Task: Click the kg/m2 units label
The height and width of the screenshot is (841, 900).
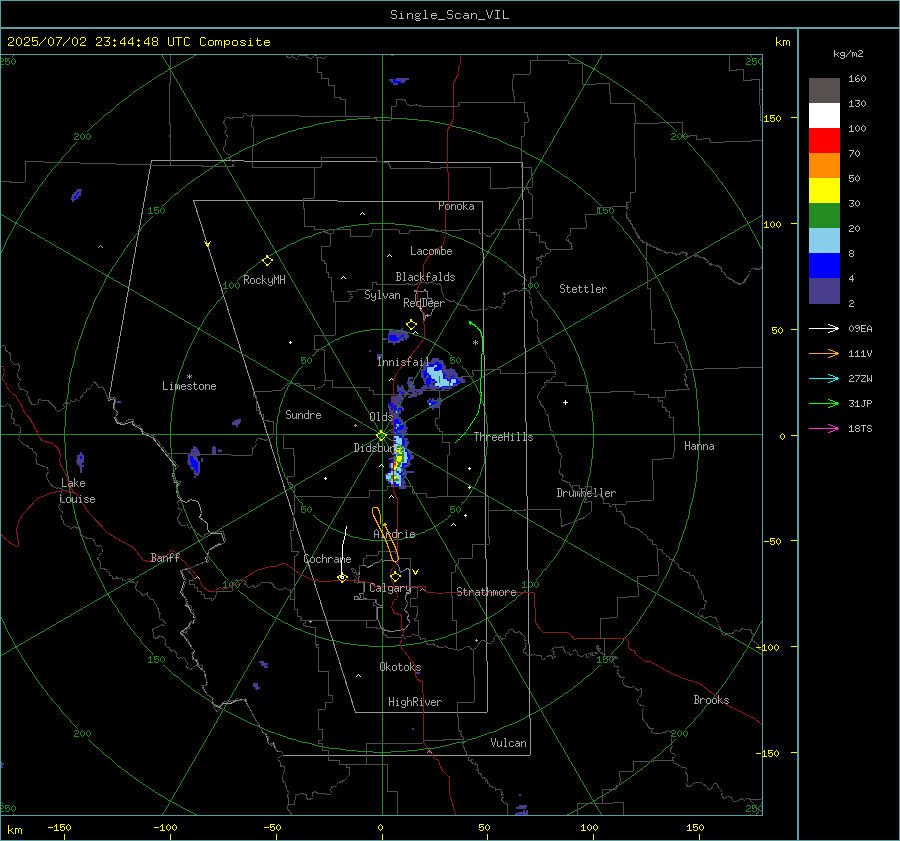Action: pyautogui.click(x=848, y=54)
